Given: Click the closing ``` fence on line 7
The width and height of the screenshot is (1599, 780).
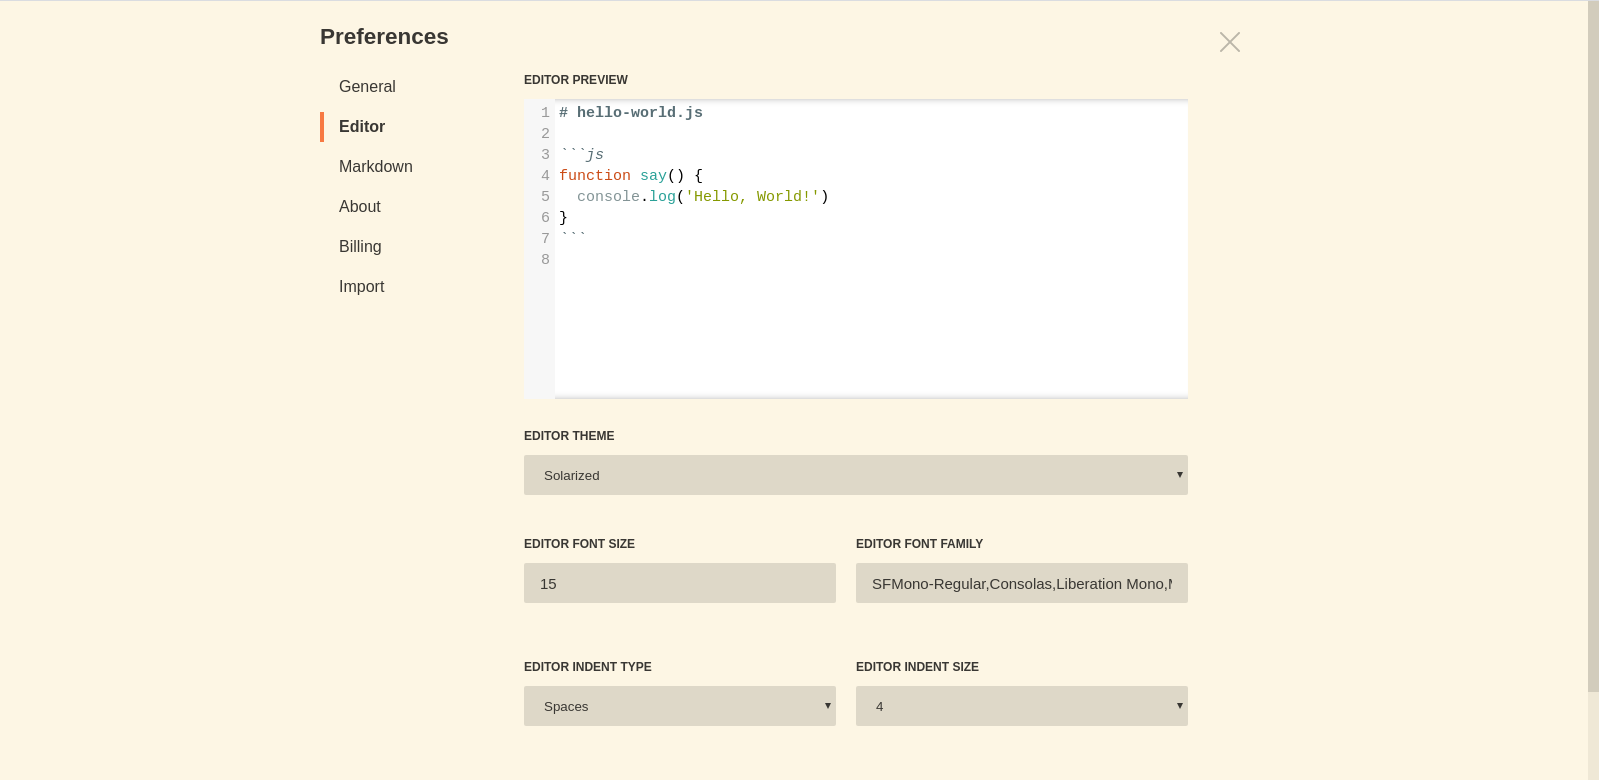Looking at the screenshot, I should [x=573, y=239].
